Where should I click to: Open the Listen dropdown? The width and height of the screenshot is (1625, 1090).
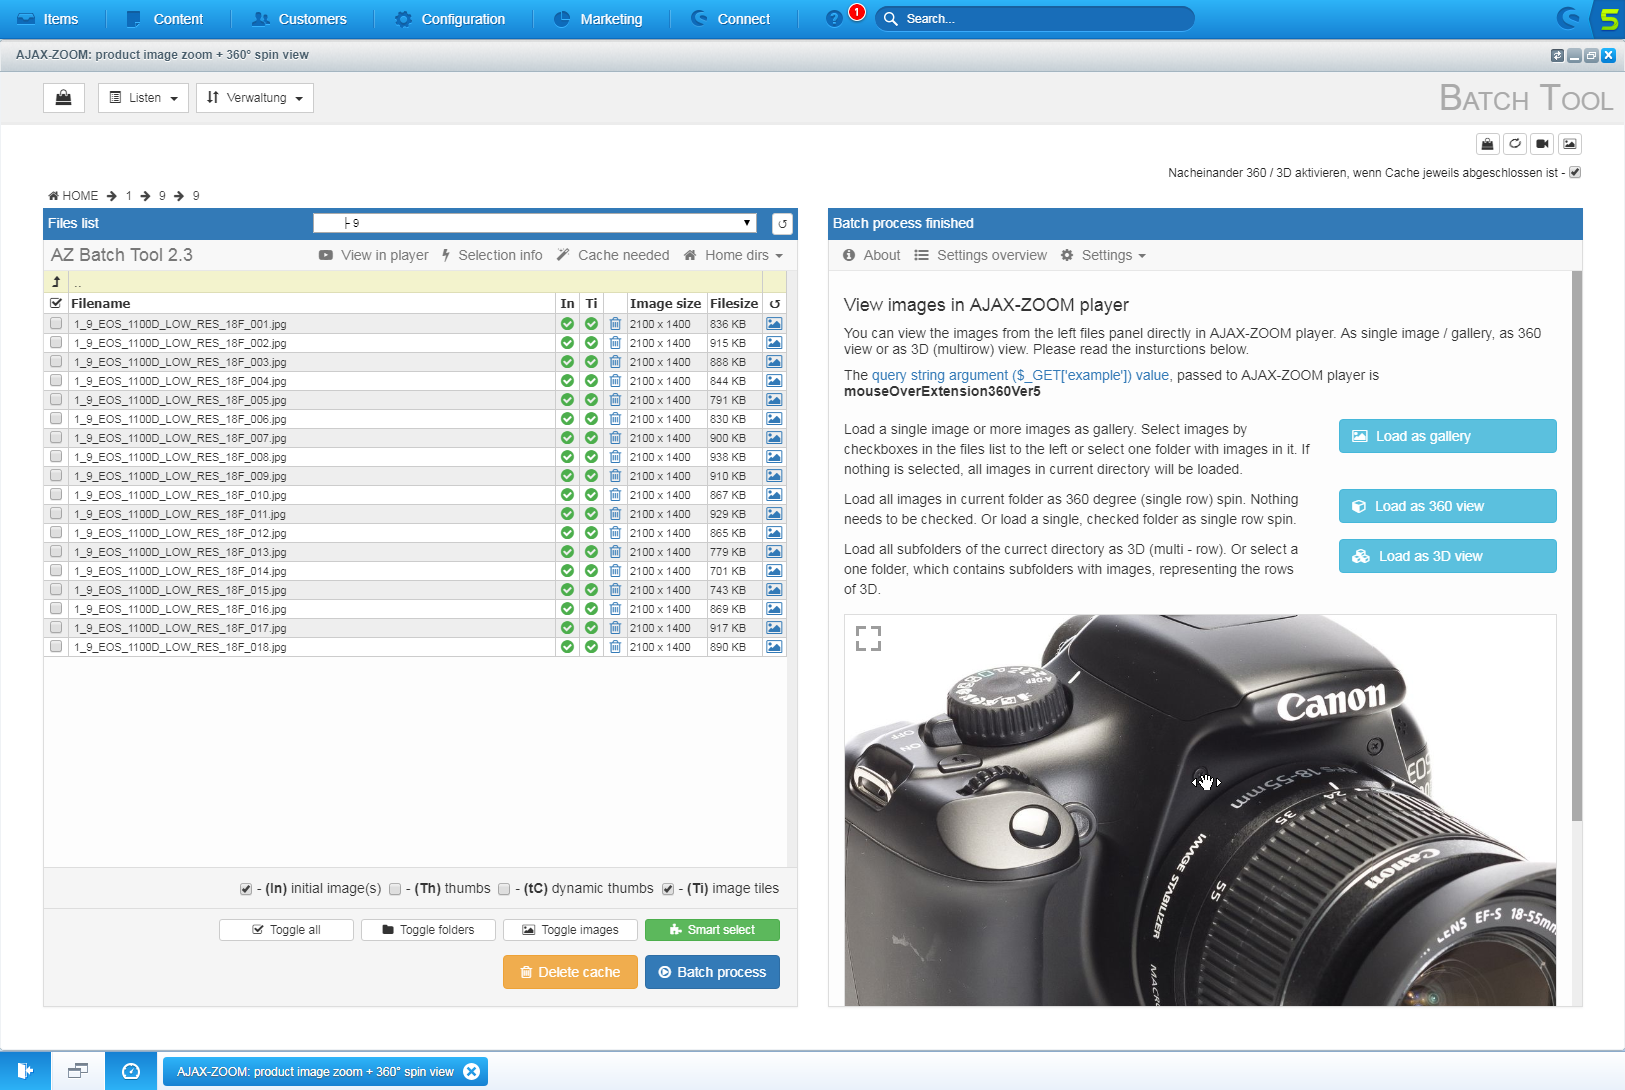point(143,98)
